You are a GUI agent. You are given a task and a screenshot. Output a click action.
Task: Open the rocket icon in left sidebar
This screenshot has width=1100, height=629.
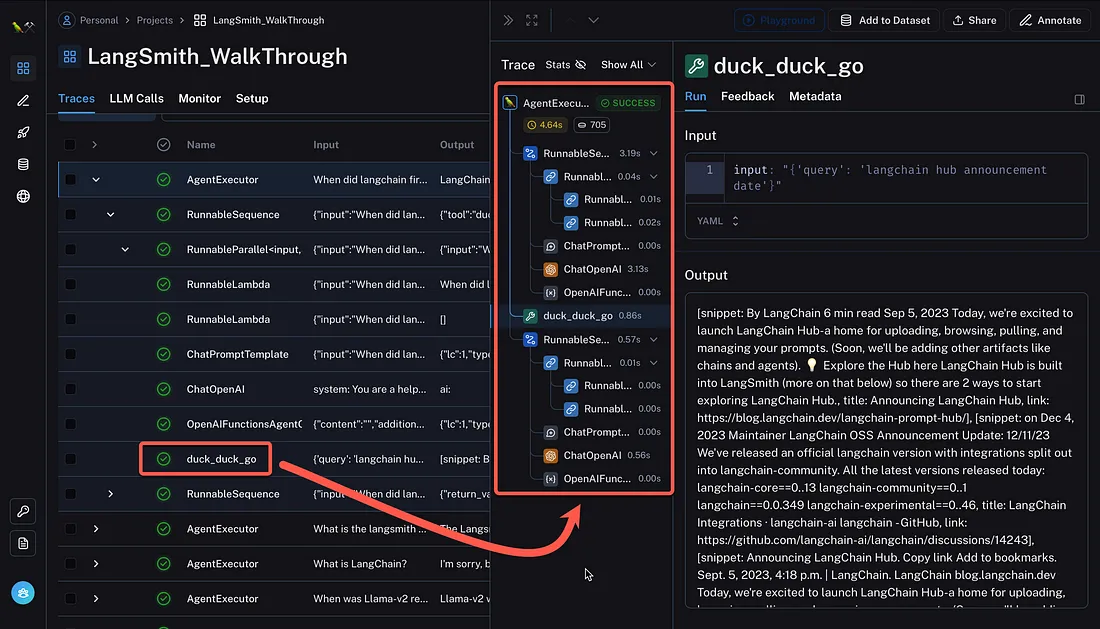23,133
